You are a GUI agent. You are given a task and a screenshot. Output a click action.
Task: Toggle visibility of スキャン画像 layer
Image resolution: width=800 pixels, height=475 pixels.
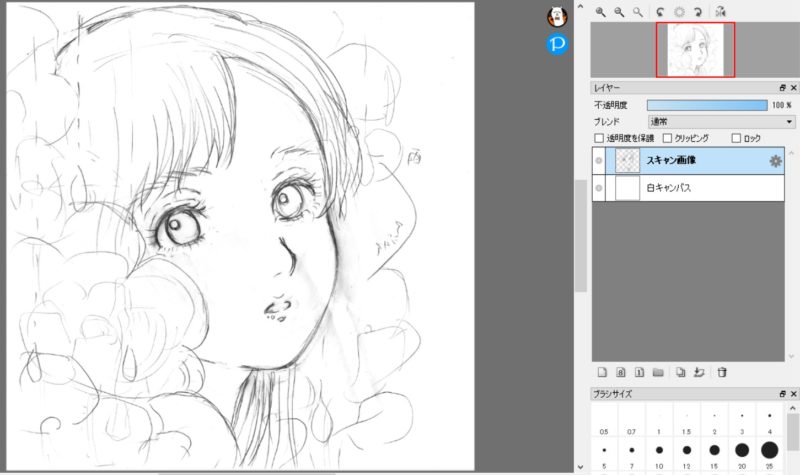click(599, 161)
